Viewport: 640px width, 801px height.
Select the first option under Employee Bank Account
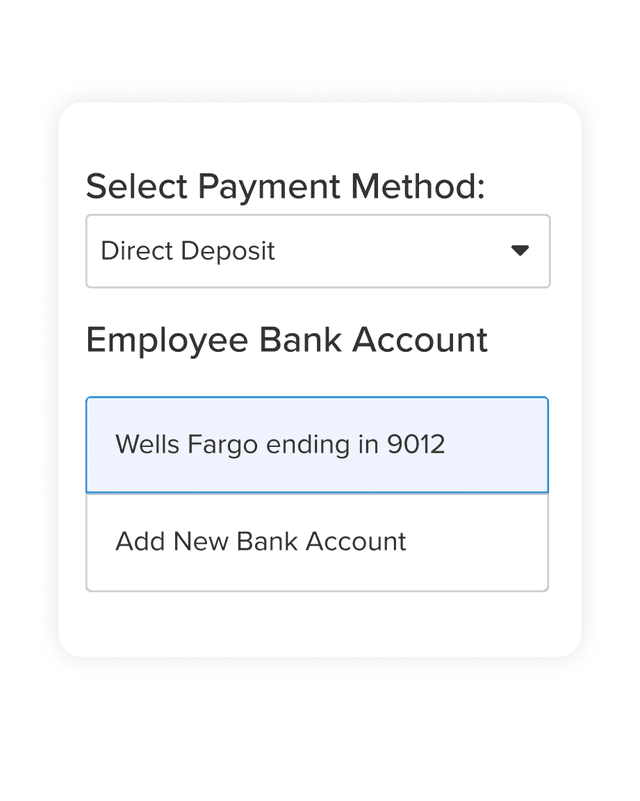tap(317, 444)
